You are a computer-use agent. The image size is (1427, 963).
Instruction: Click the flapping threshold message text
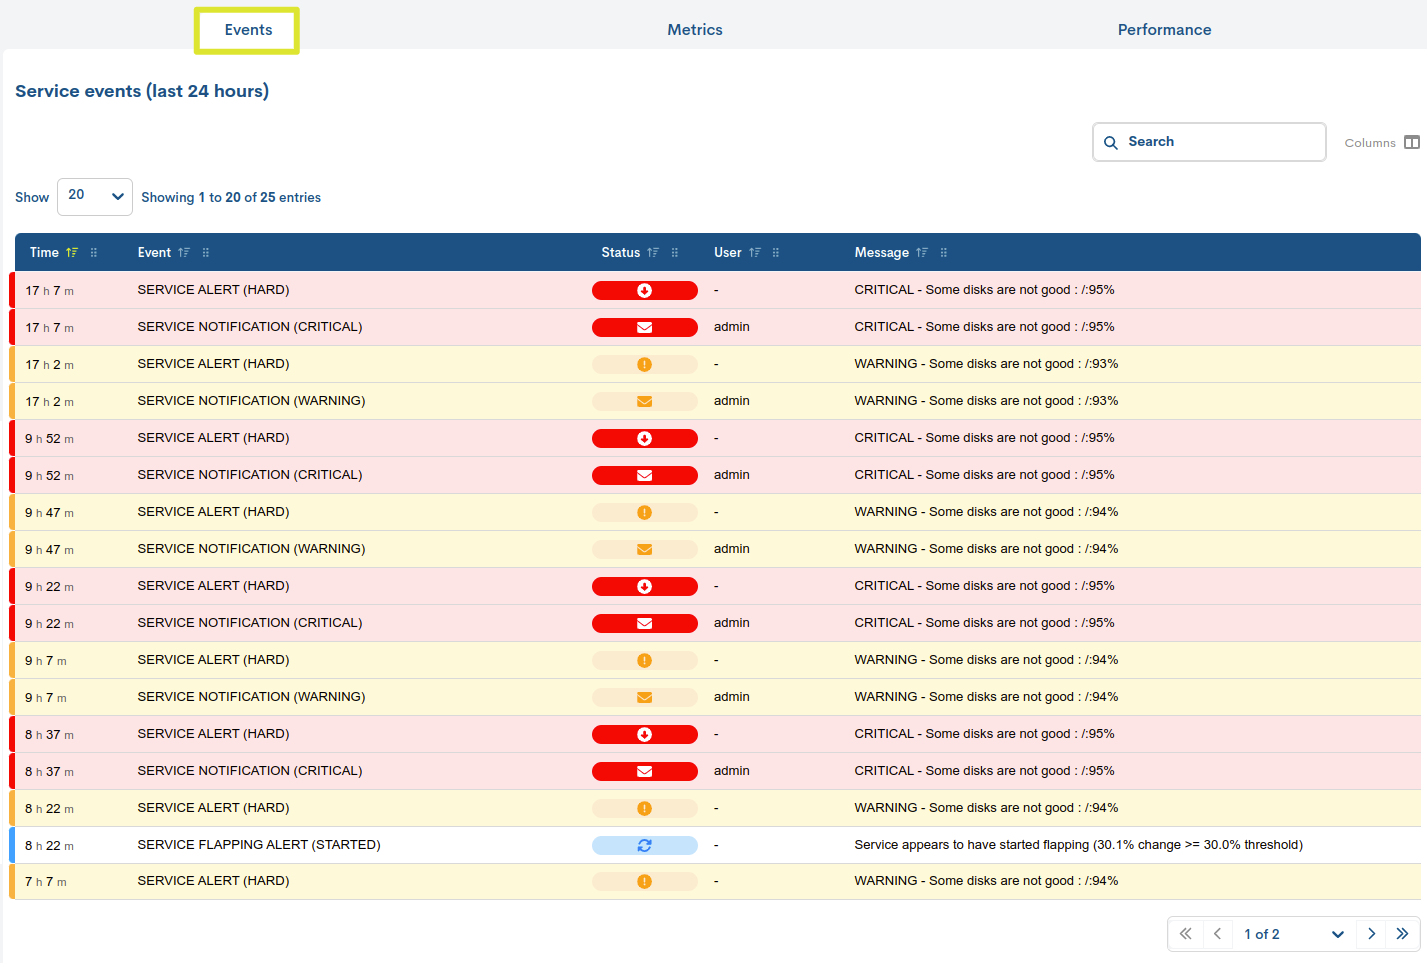point(1078,845)
